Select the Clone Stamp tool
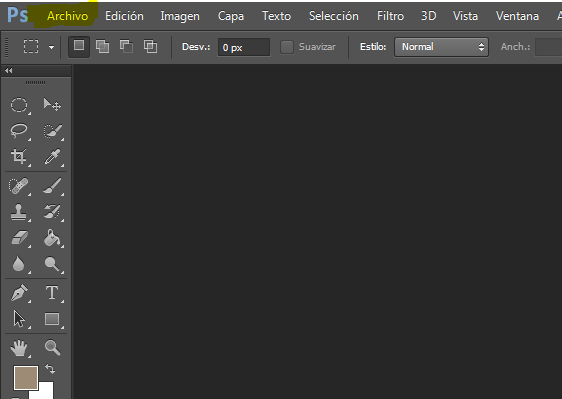 tap(19, 212)
